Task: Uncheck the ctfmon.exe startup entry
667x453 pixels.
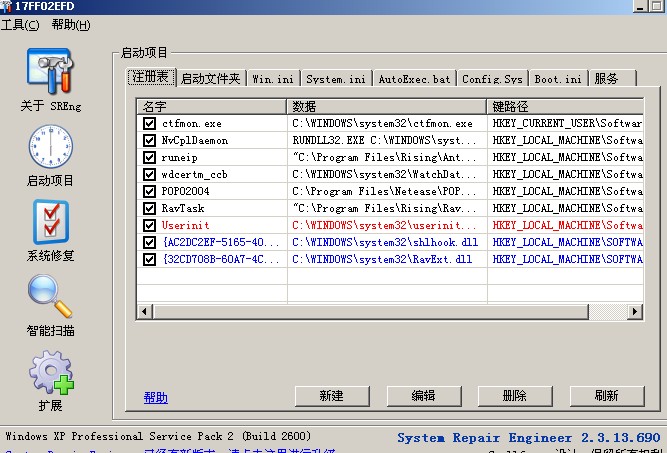Action: click(x=149, y=123)
